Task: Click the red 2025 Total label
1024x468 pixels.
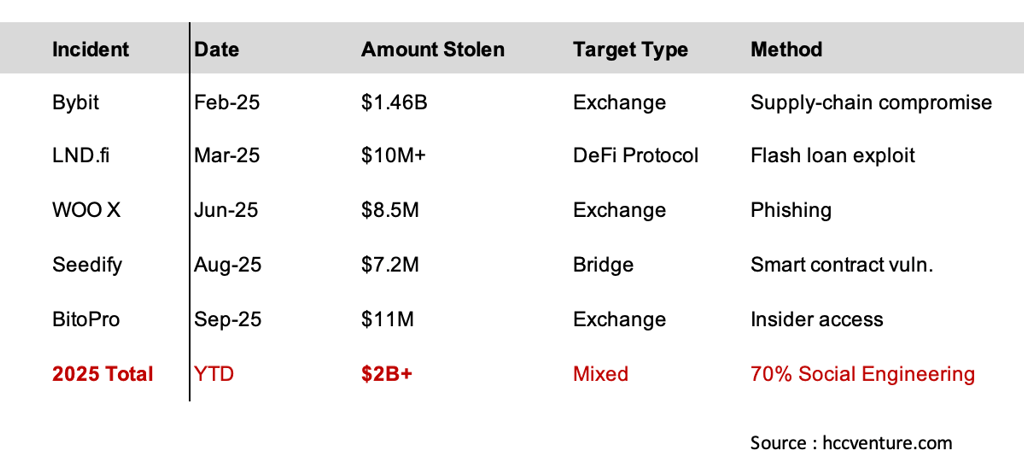Action: click(x=102, y=375)
